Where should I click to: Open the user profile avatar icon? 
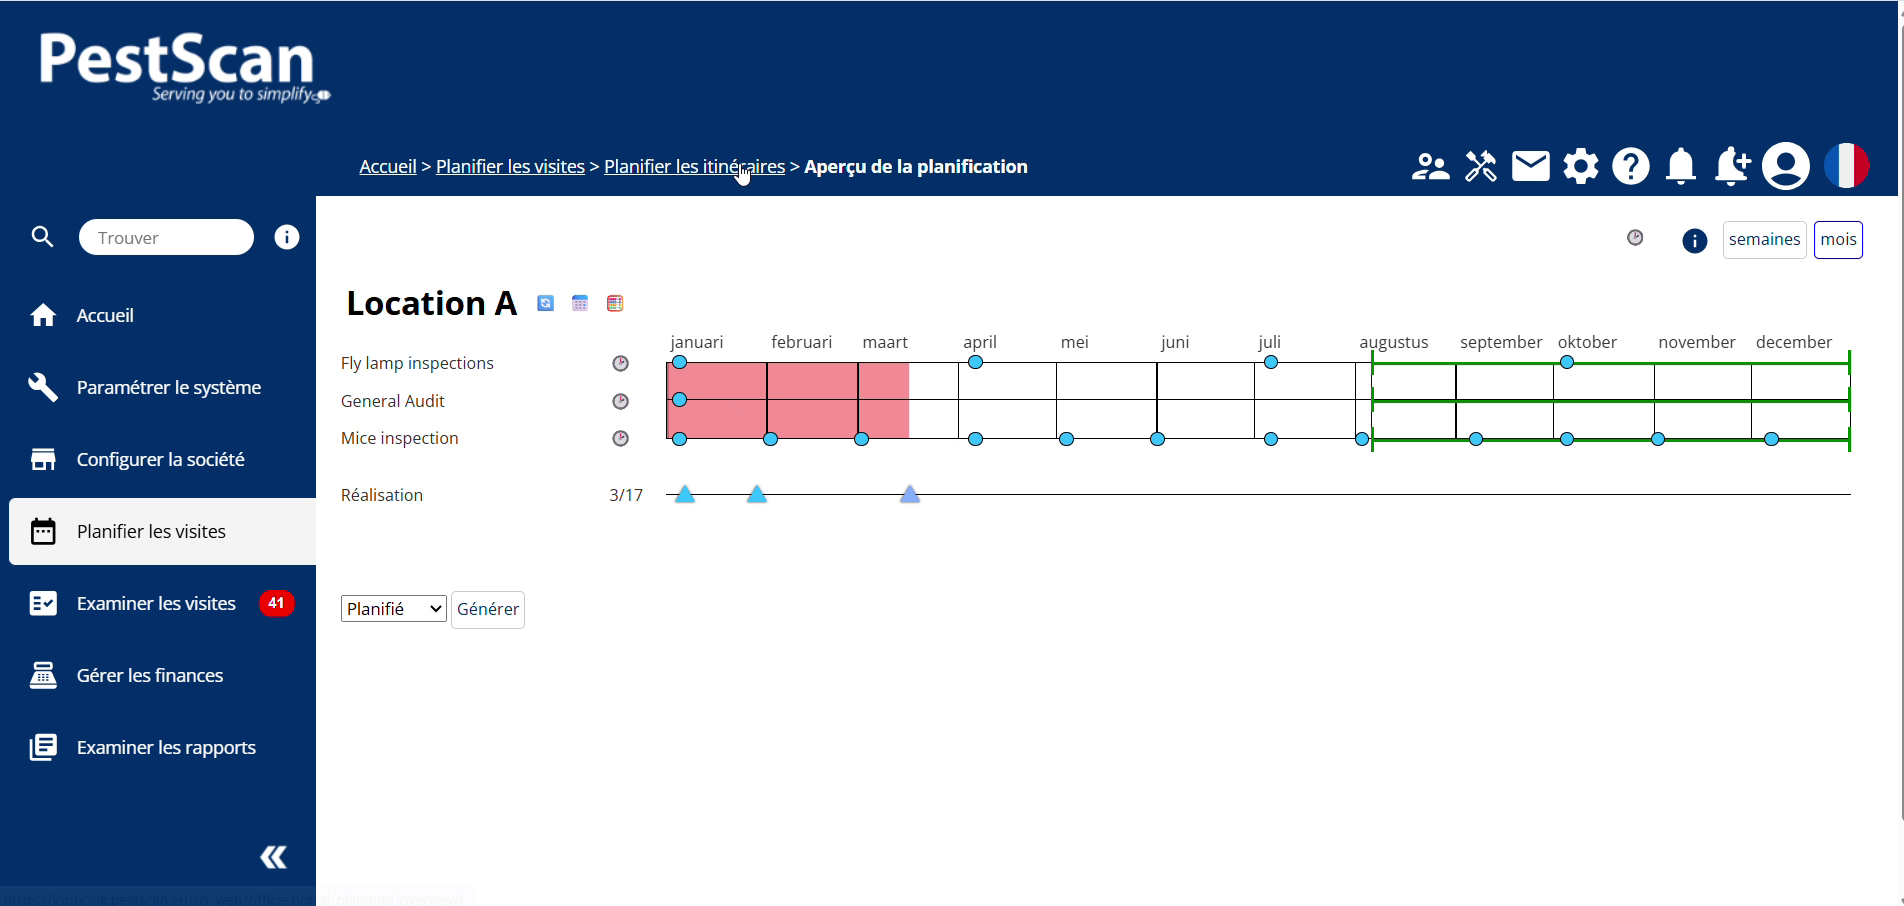(1786, 166)
